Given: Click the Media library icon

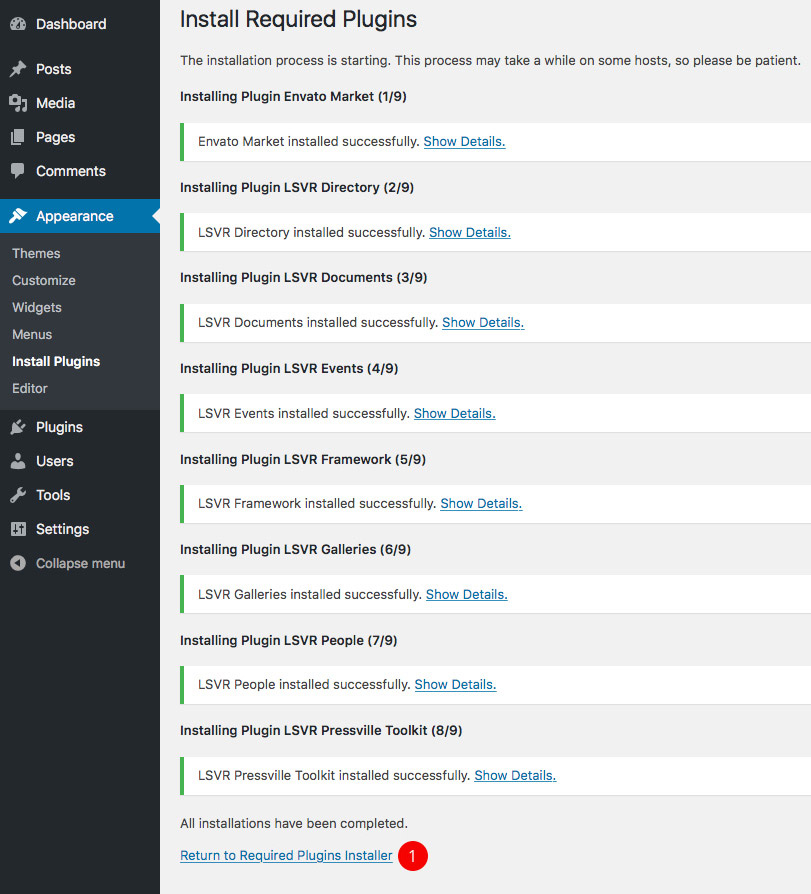Looking at the screenshot, I should coord(18,103).
